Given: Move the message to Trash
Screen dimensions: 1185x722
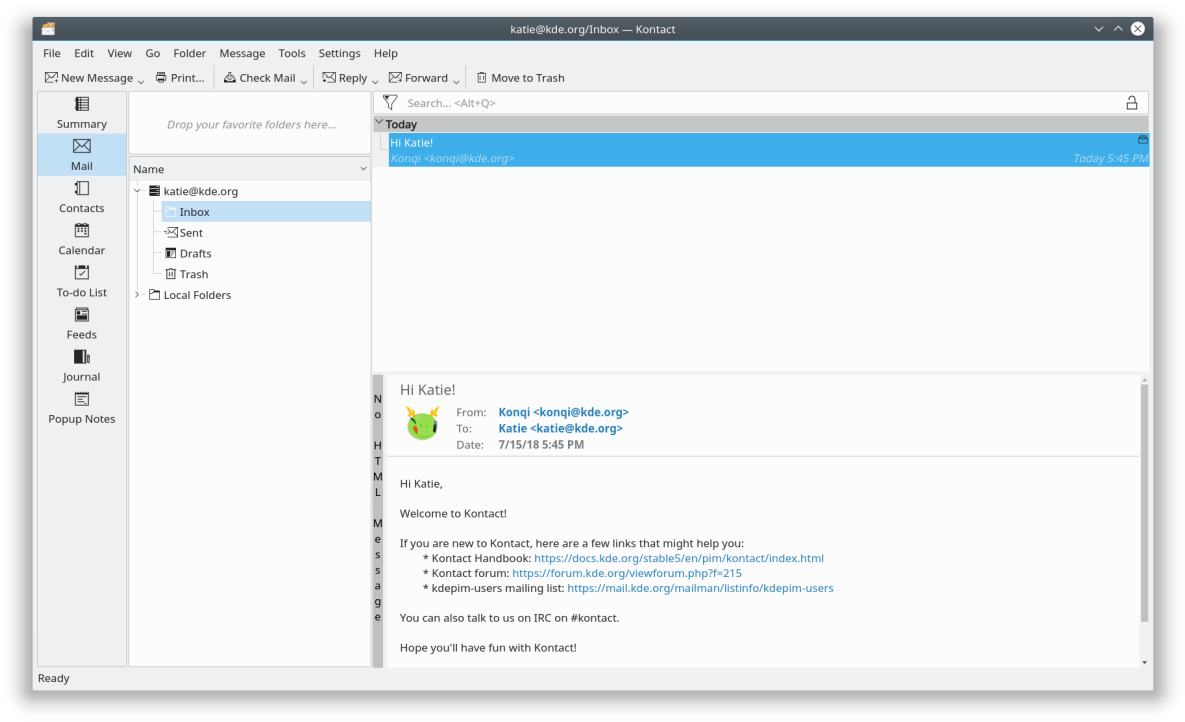Looking at the screenshot, I should point(520,78).
